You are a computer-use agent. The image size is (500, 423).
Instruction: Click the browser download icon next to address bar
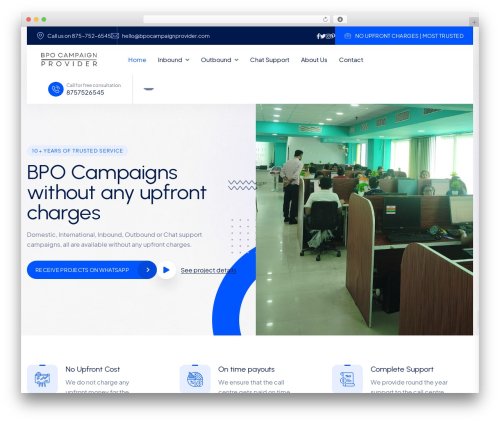point(340,19)
